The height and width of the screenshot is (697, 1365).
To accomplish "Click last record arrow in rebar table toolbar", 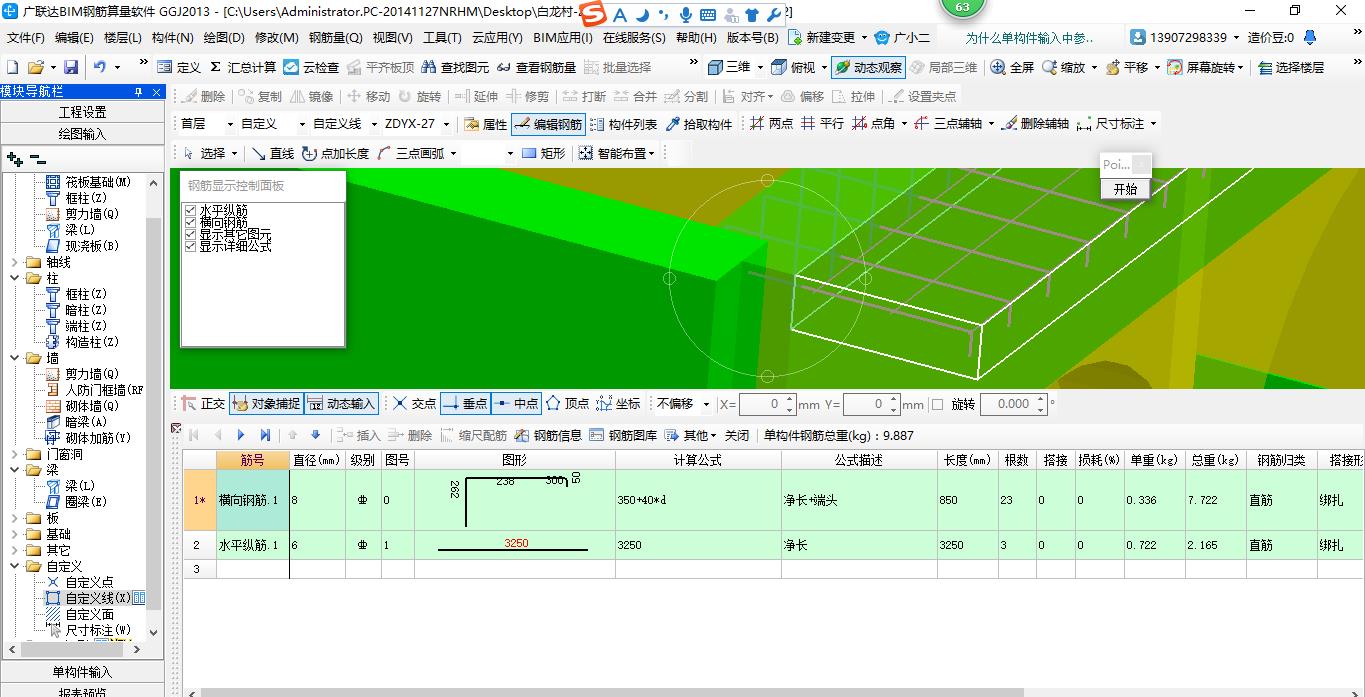I will pyautogui.click(x=265, y=435).
